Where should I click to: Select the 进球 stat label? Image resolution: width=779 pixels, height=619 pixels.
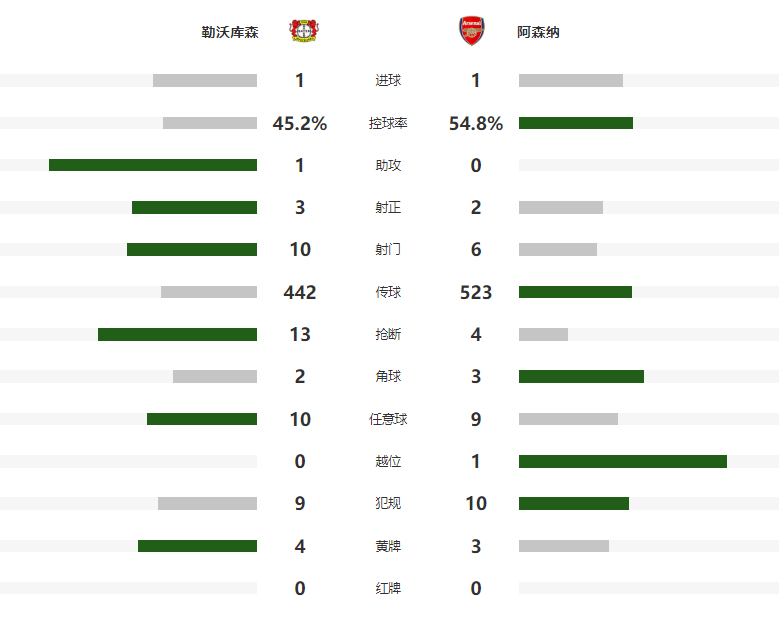pos(388,81)
